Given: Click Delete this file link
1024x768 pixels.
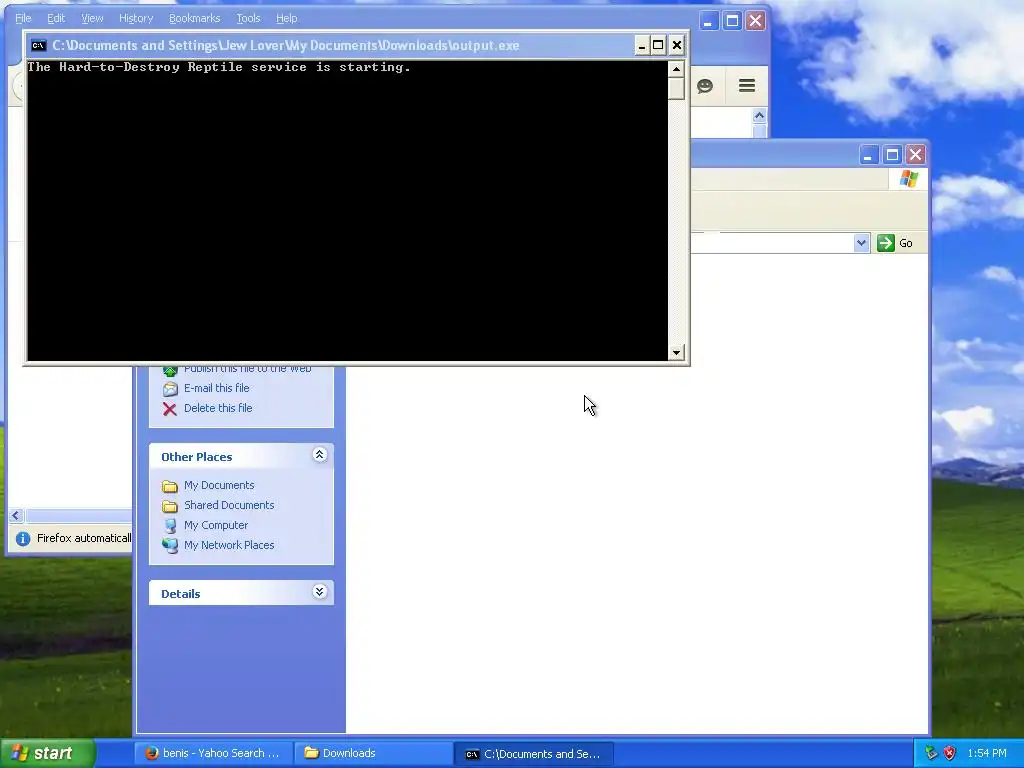Looking at the screenshot, I should (217, 408).
